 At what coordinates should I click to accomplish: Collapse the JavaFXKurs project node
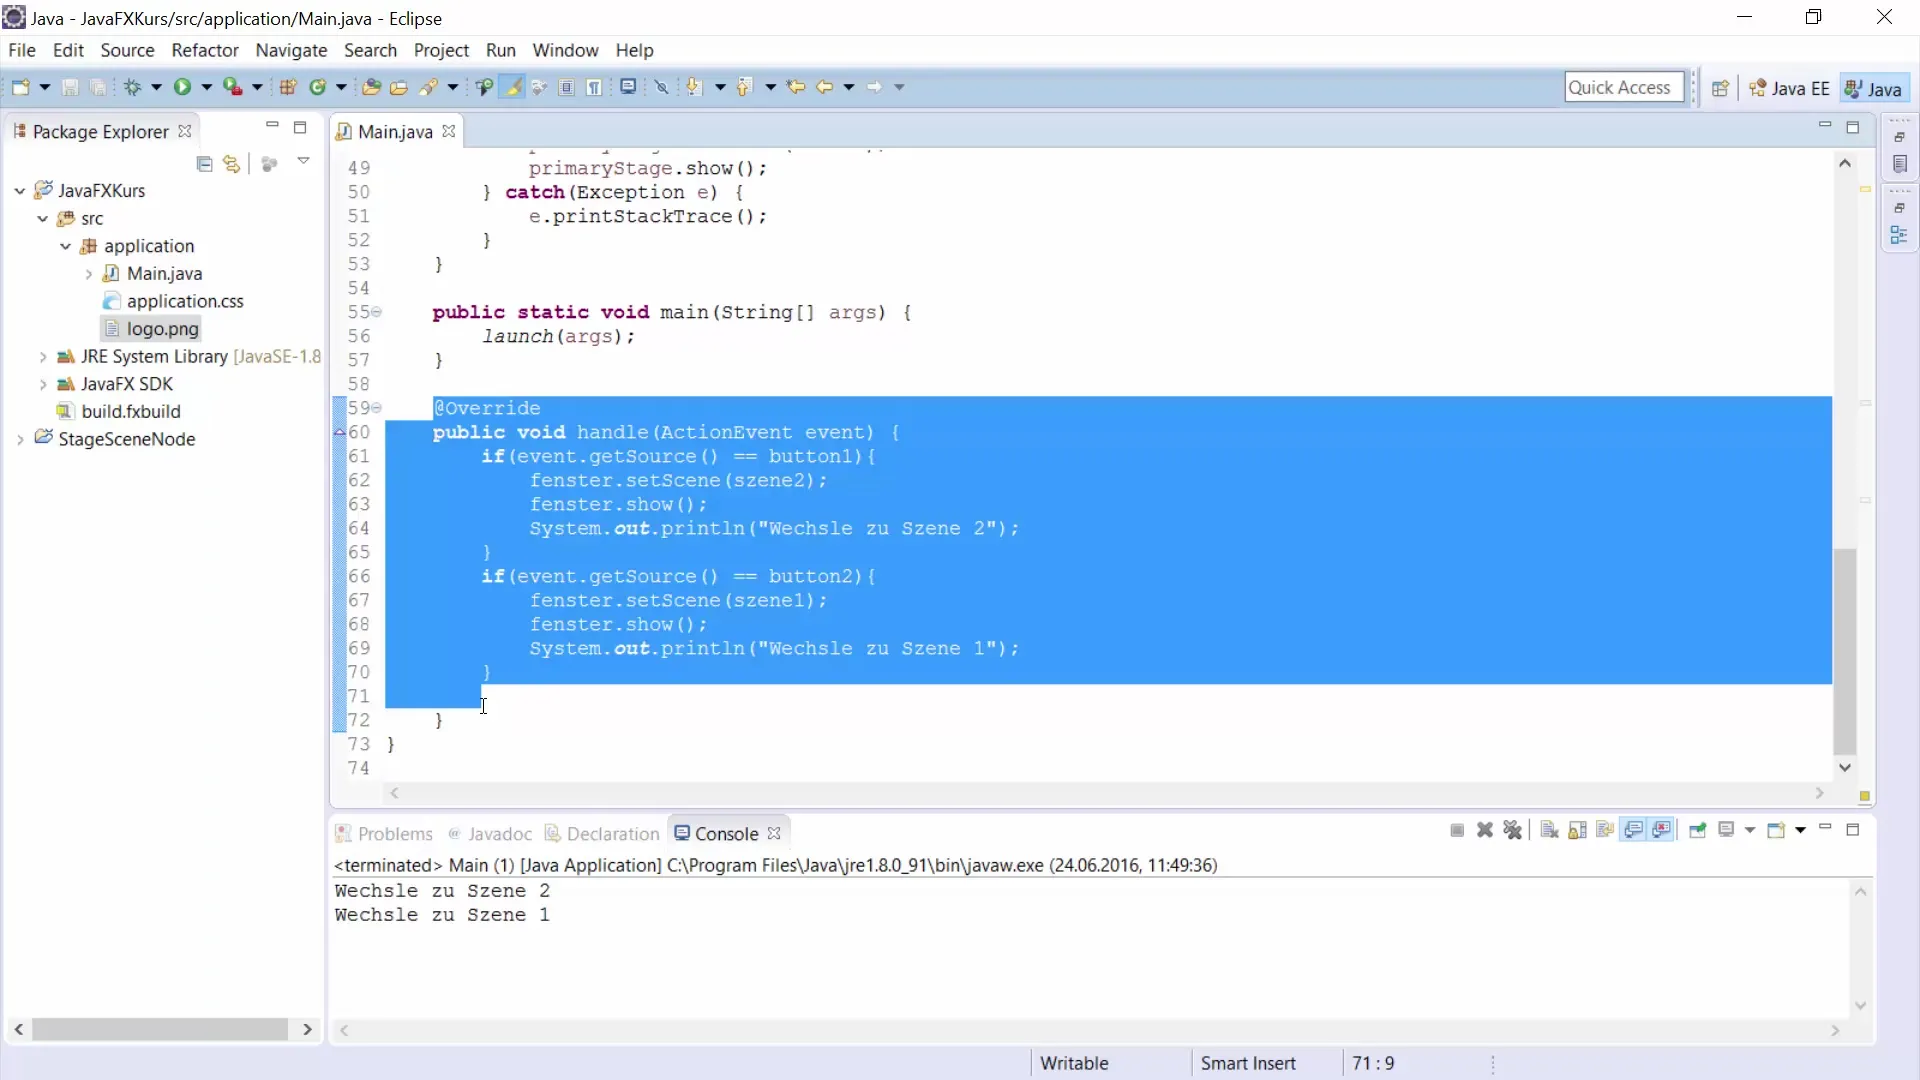(x=20, y=190)
